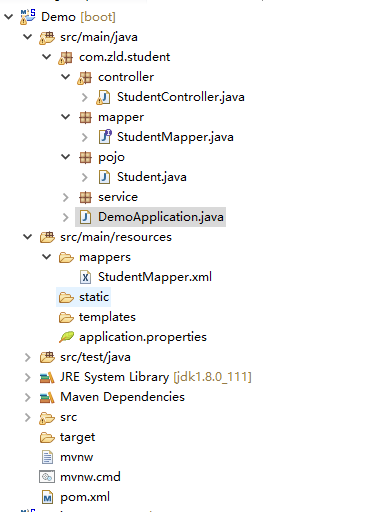Click the pojo package icon
Viewport: 367px width, 512px height.
click(85, 157)
